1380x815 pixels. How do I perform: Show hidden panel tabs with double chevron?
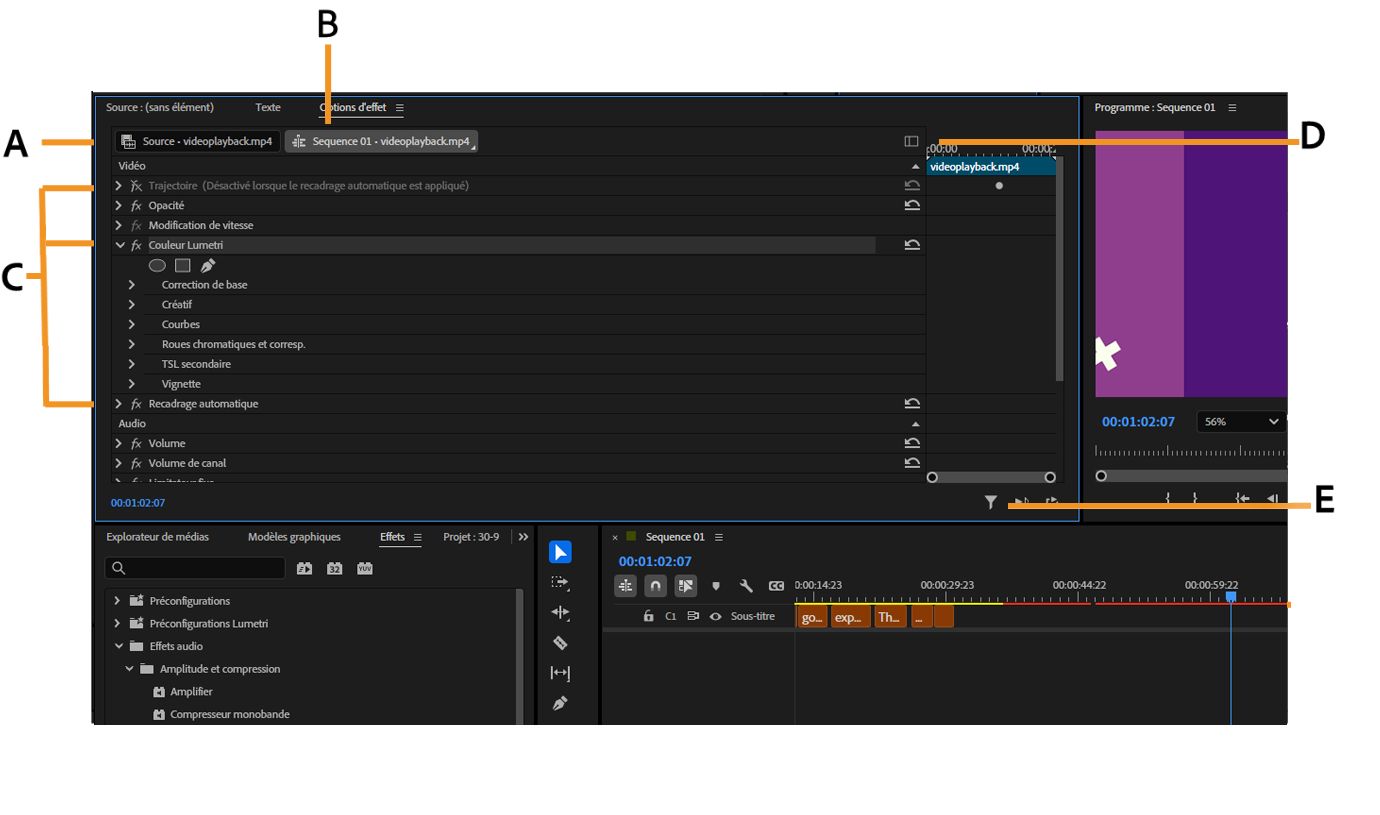(523, 537)
